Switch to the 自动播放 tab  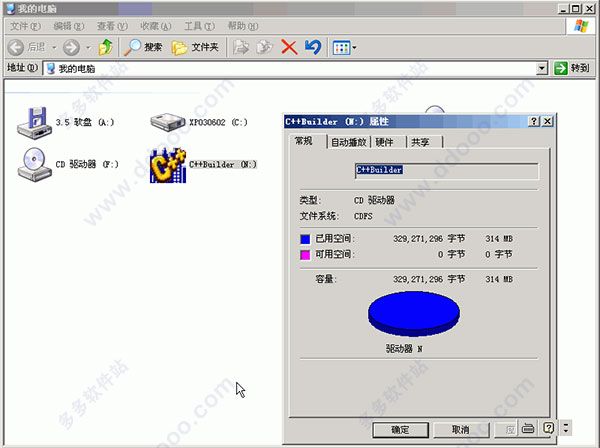[349, 142]
